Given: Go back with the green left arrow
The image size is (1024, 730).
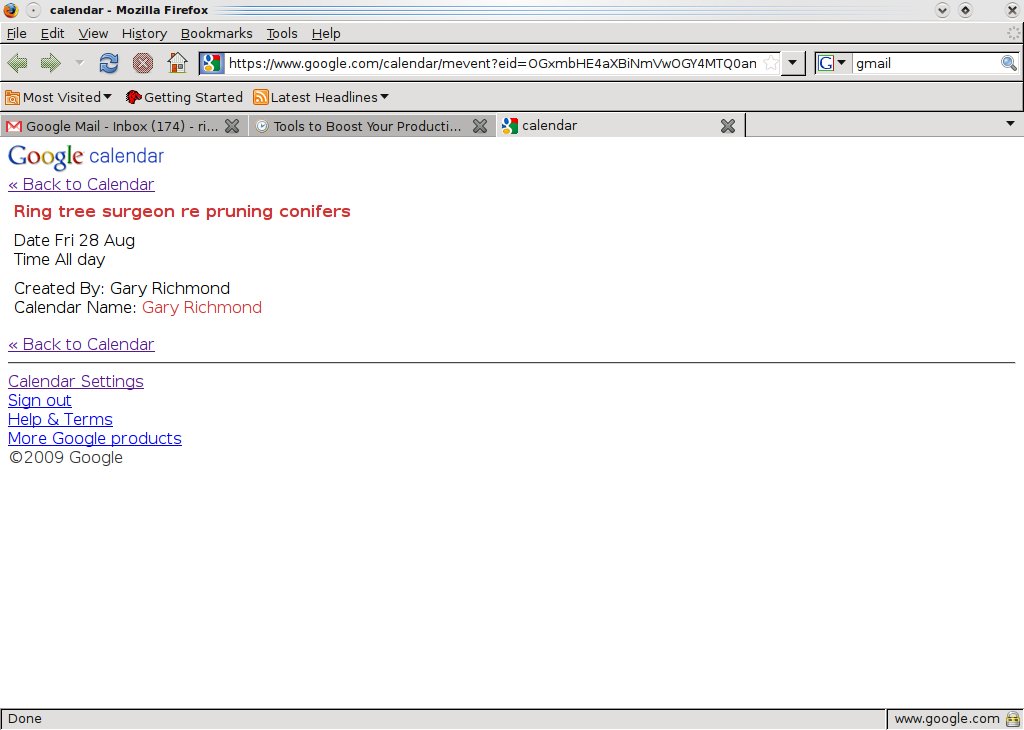Looking at the screenshot, I should pyautogui.click(x=17, y=63).
